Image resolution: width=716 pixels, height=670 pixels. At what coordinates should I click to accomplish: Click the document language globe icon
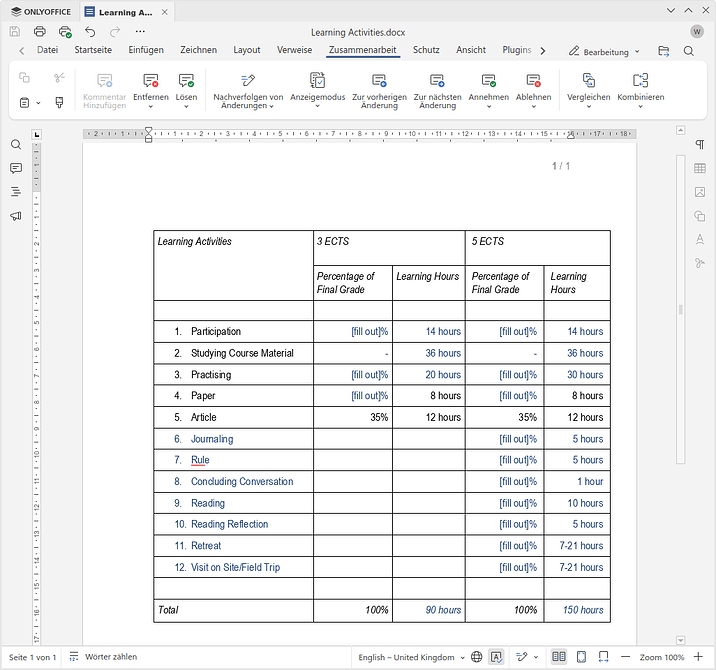(x=476, y=657)
